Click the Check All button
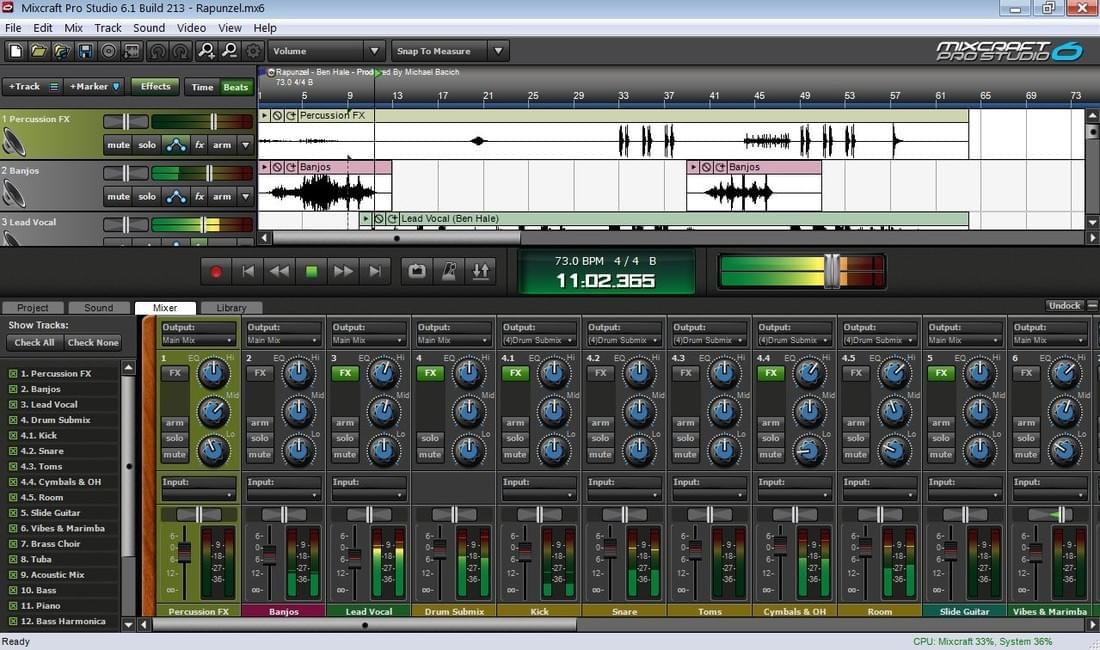Viewport: 1100px width, 650px height. click(34, 343)
